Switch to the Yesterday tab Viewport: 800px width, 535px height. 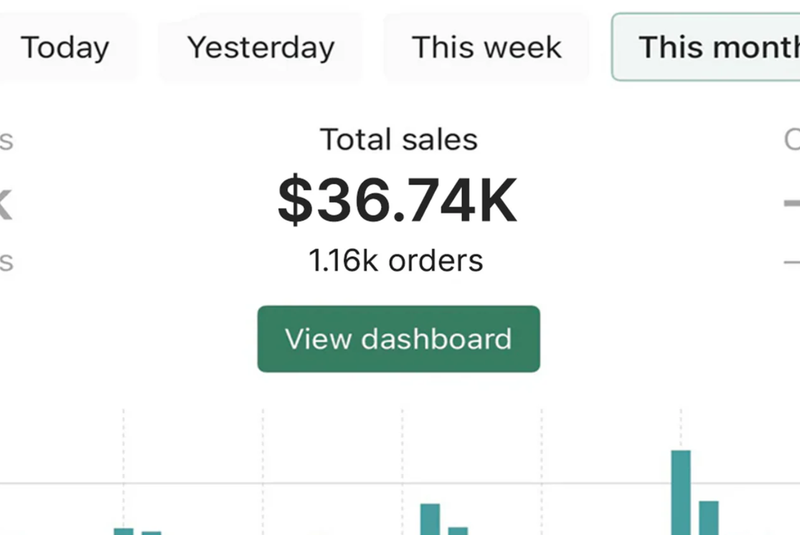(261, 47)
